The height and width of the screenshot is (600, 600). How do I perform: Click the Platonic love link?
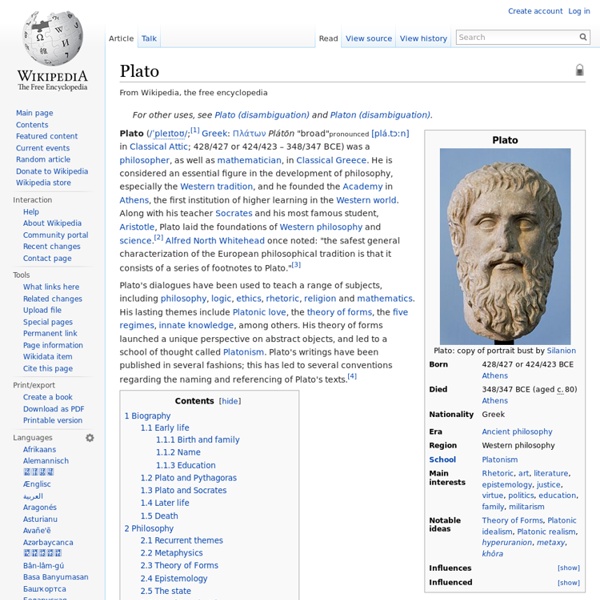pos(259,312)
